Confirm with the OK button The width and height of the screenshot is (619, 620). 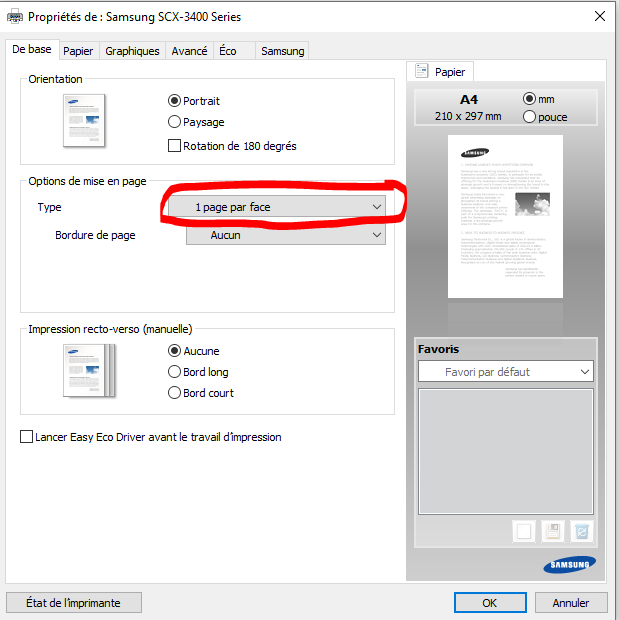(x=490, y=603)
